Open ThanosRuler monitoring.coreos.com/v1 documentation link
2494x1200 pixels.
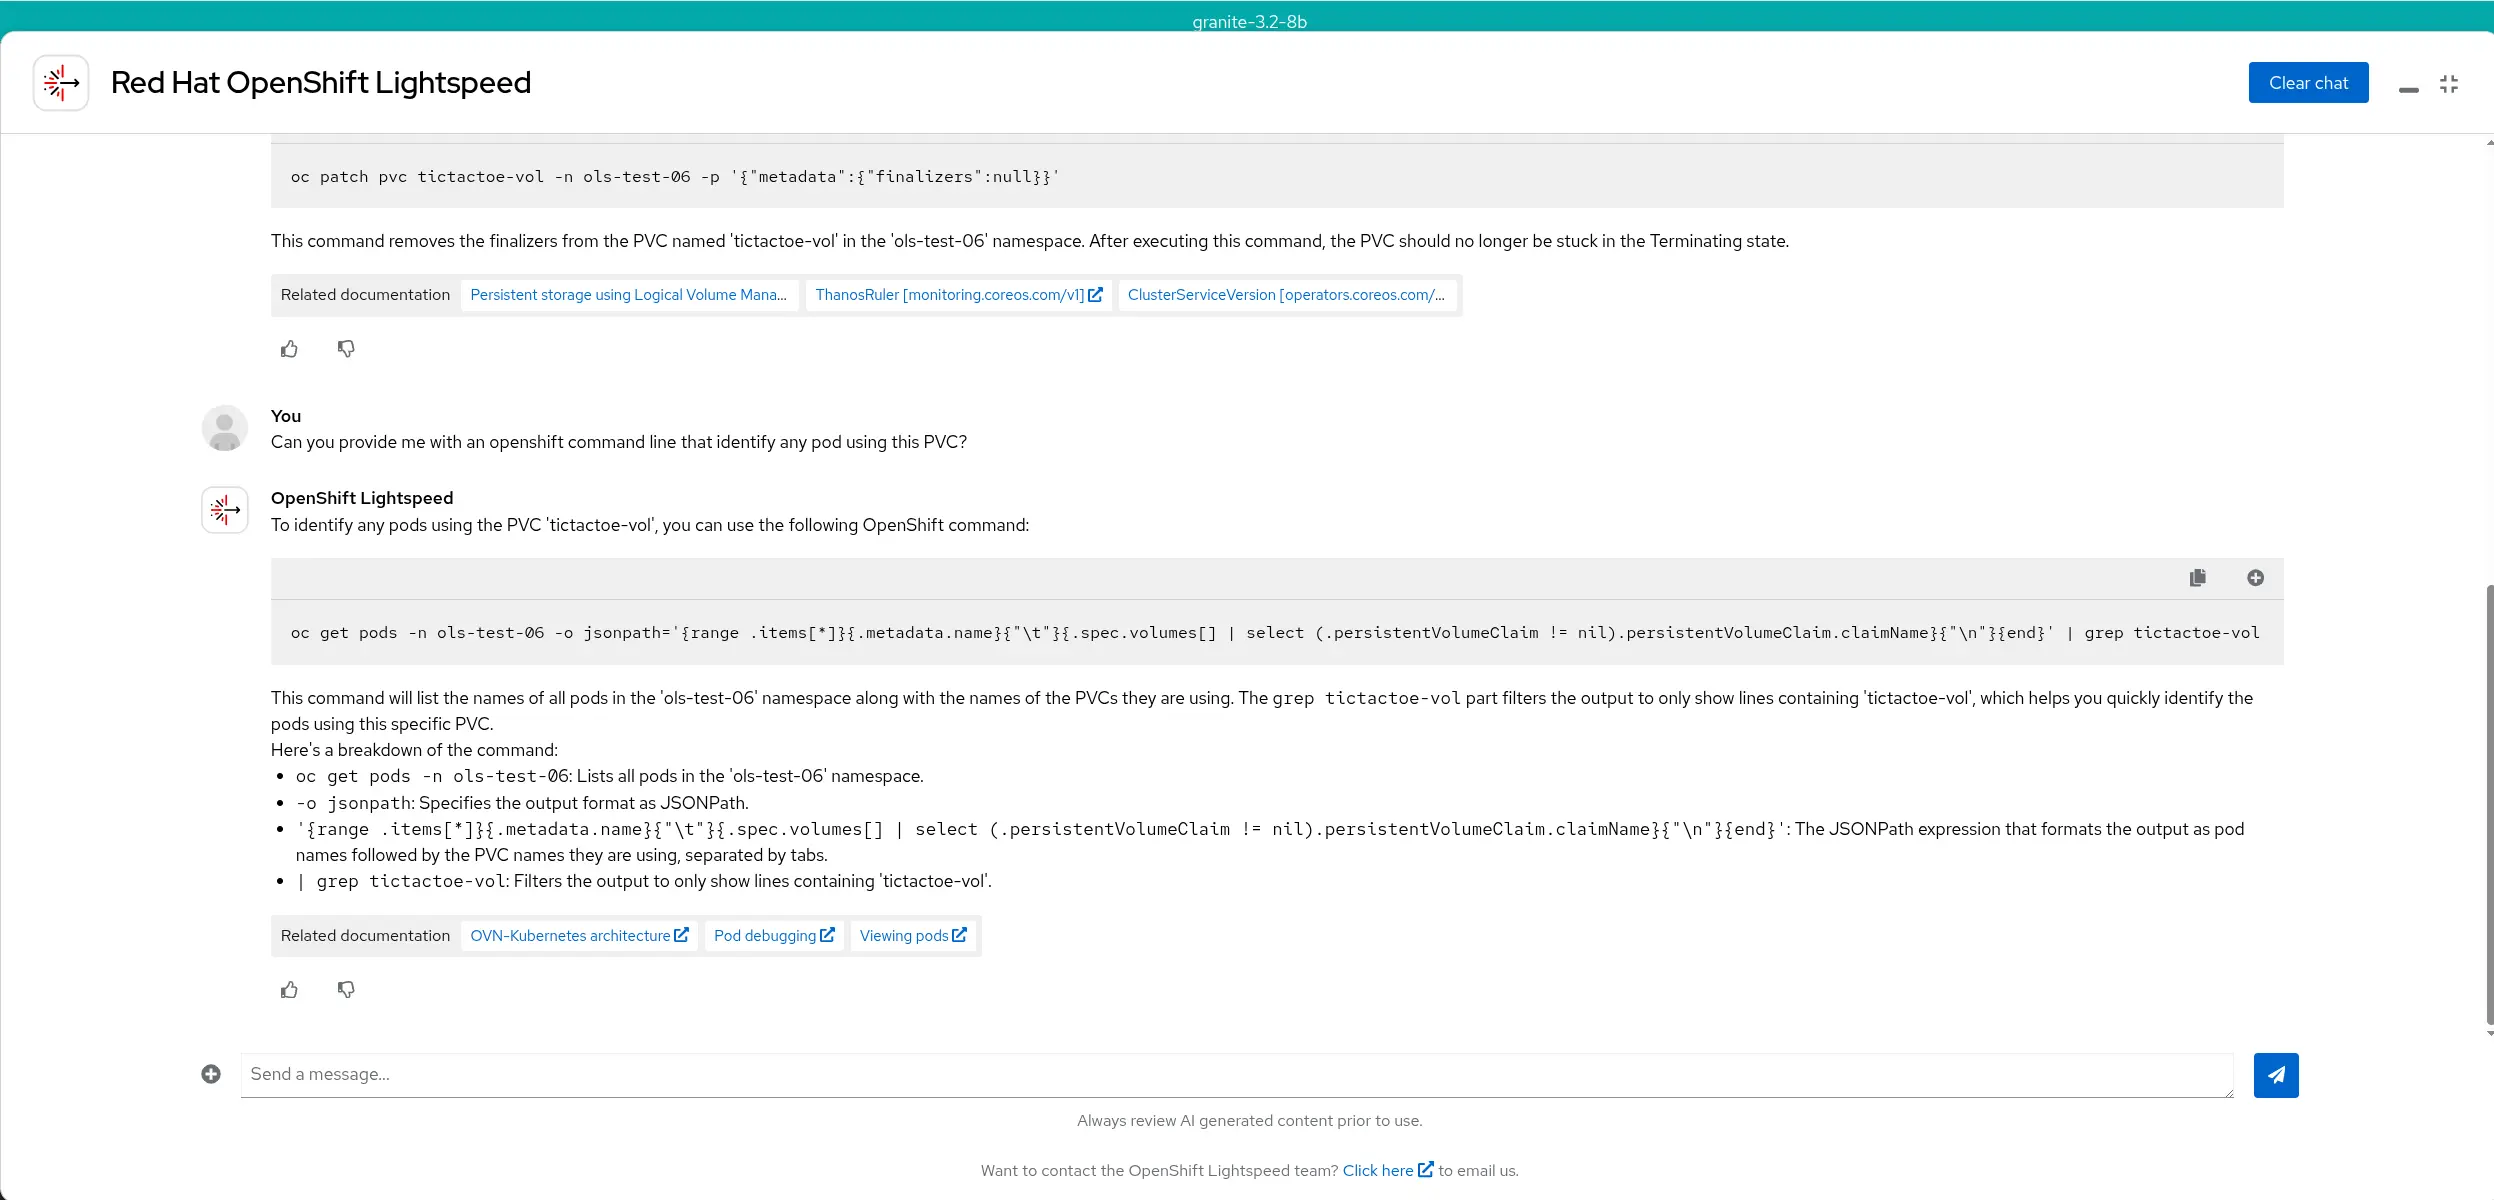958,295
